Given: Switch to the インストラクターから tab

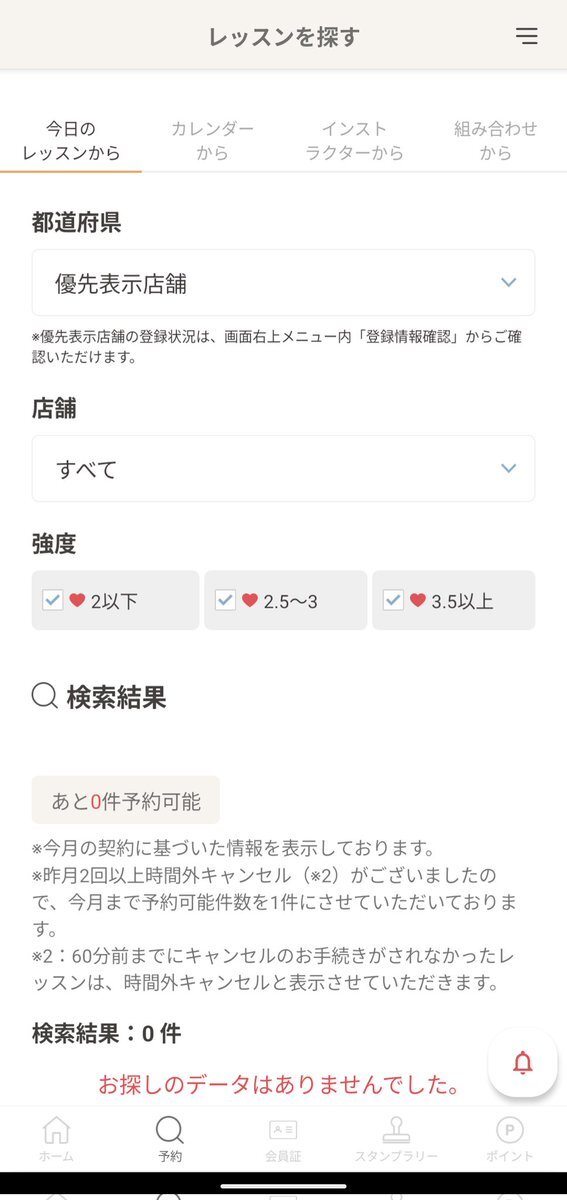Looking at the screenshot, I should 354,141.
